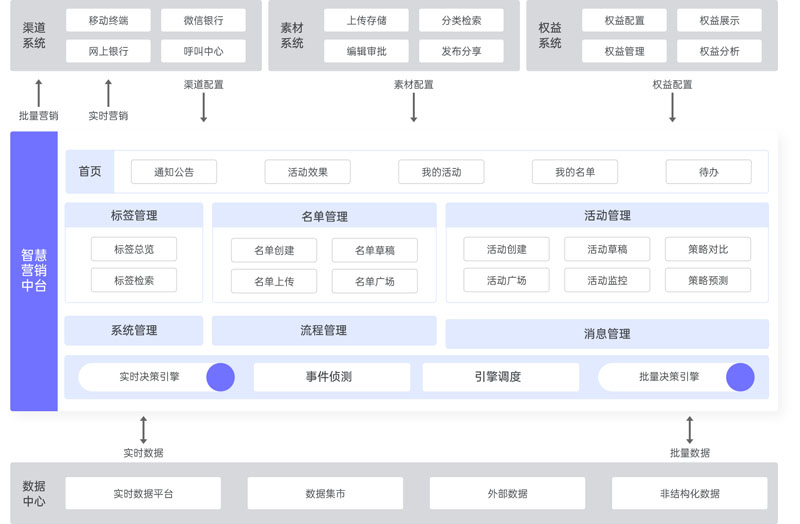800x524 pixels.
Task: Select the 标签管理 section header
Action: 134,215
